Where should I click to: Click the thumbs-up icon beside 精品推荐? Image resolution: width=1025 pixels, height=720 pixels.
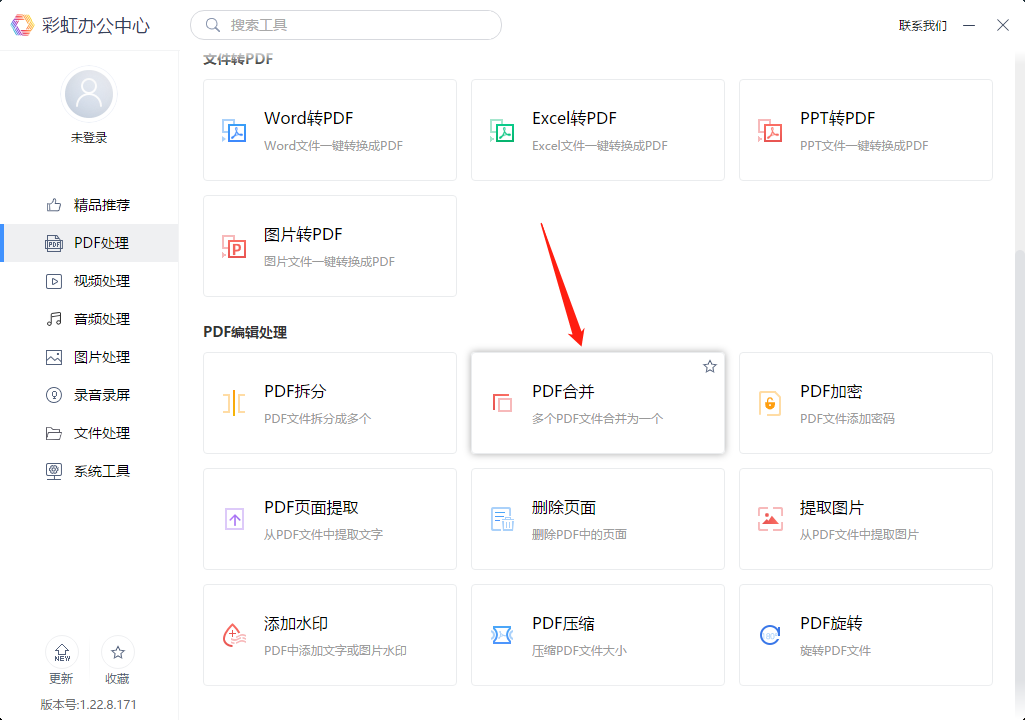point(54,205)
